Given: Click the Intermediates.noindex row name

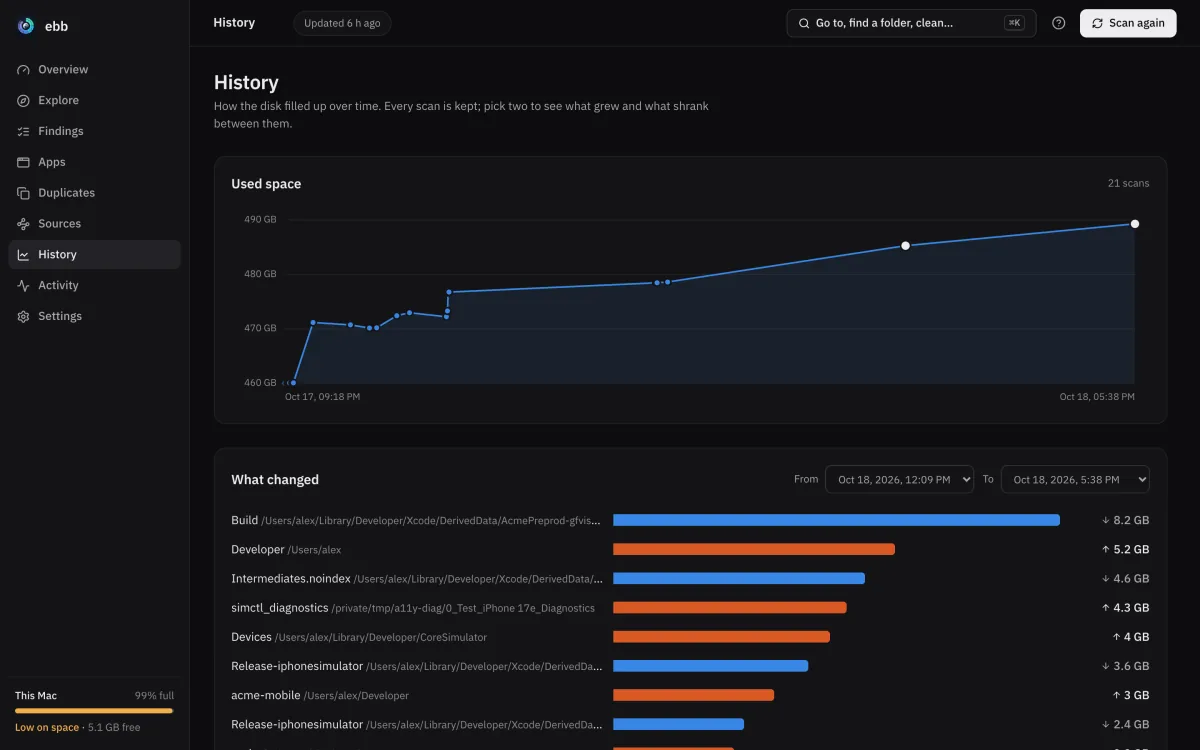Looking at the screenshot, I should (290, 579).
